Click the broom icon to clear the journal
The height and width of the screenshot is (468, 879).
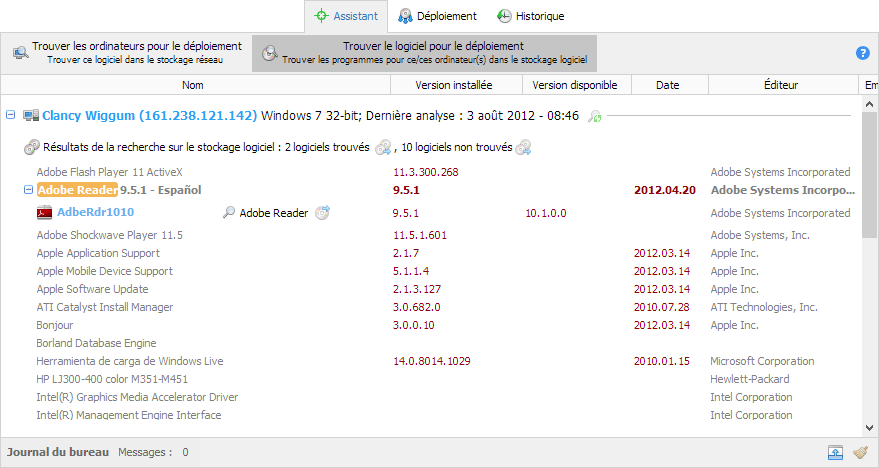point(860,453)
